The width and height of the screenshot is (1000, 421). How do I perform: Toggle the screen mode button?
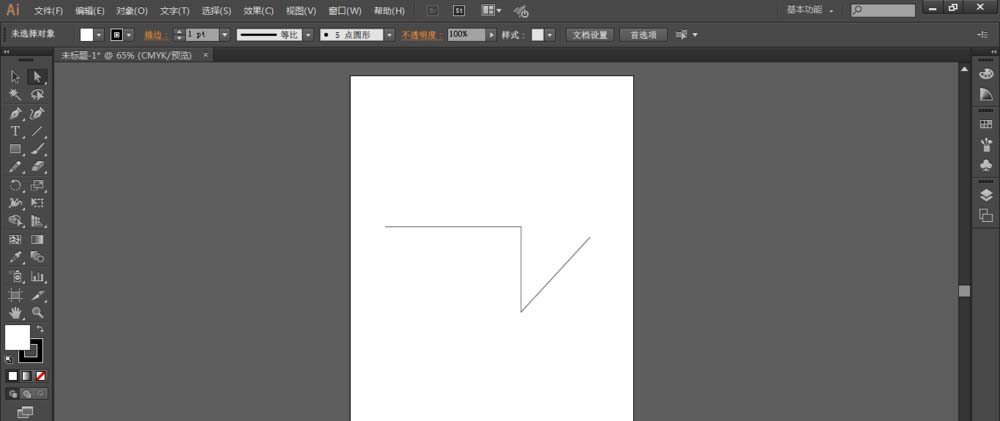pyautogui.click(x=25, y=411)
